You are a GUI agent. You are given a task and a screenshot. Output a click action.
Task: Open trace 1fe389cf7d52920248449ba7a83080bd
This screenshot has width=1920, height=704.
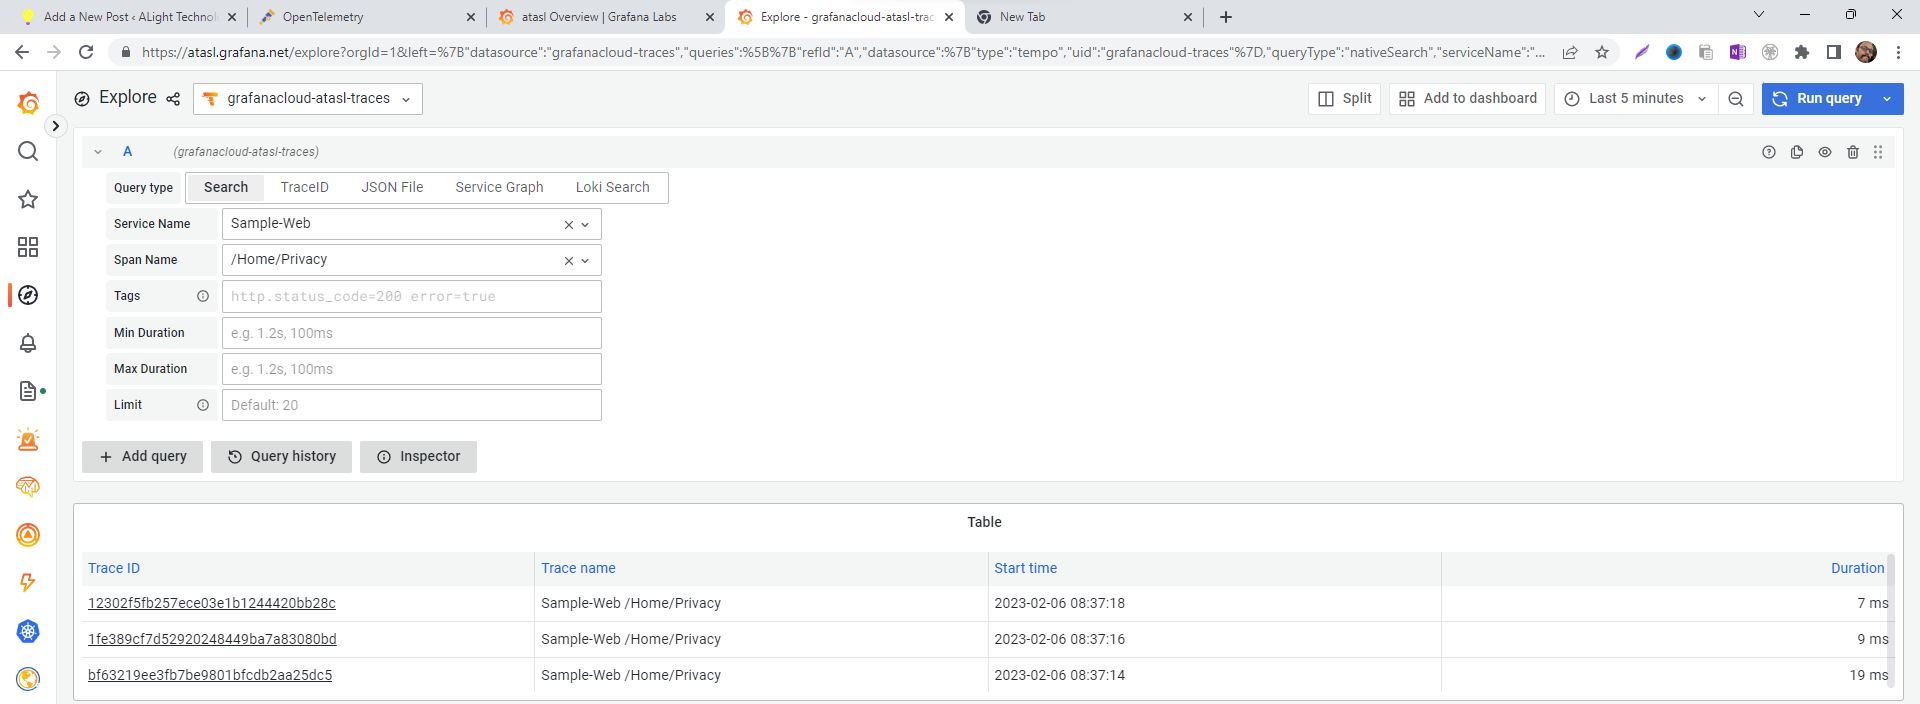[x=212, y=640]
